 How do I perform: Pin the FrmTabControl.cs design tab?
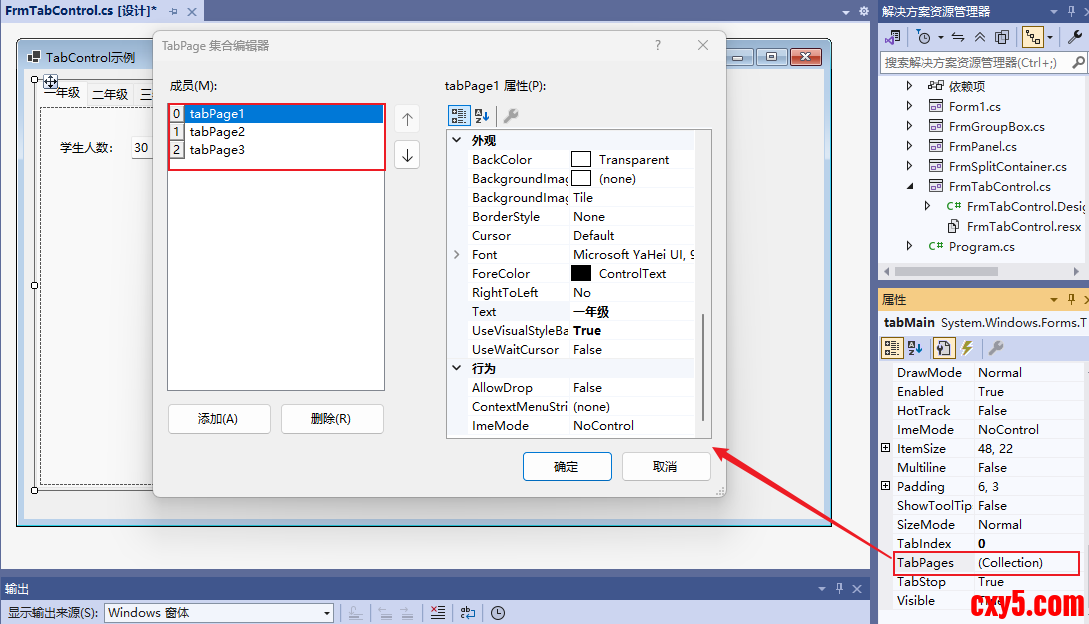pos(174,12)
